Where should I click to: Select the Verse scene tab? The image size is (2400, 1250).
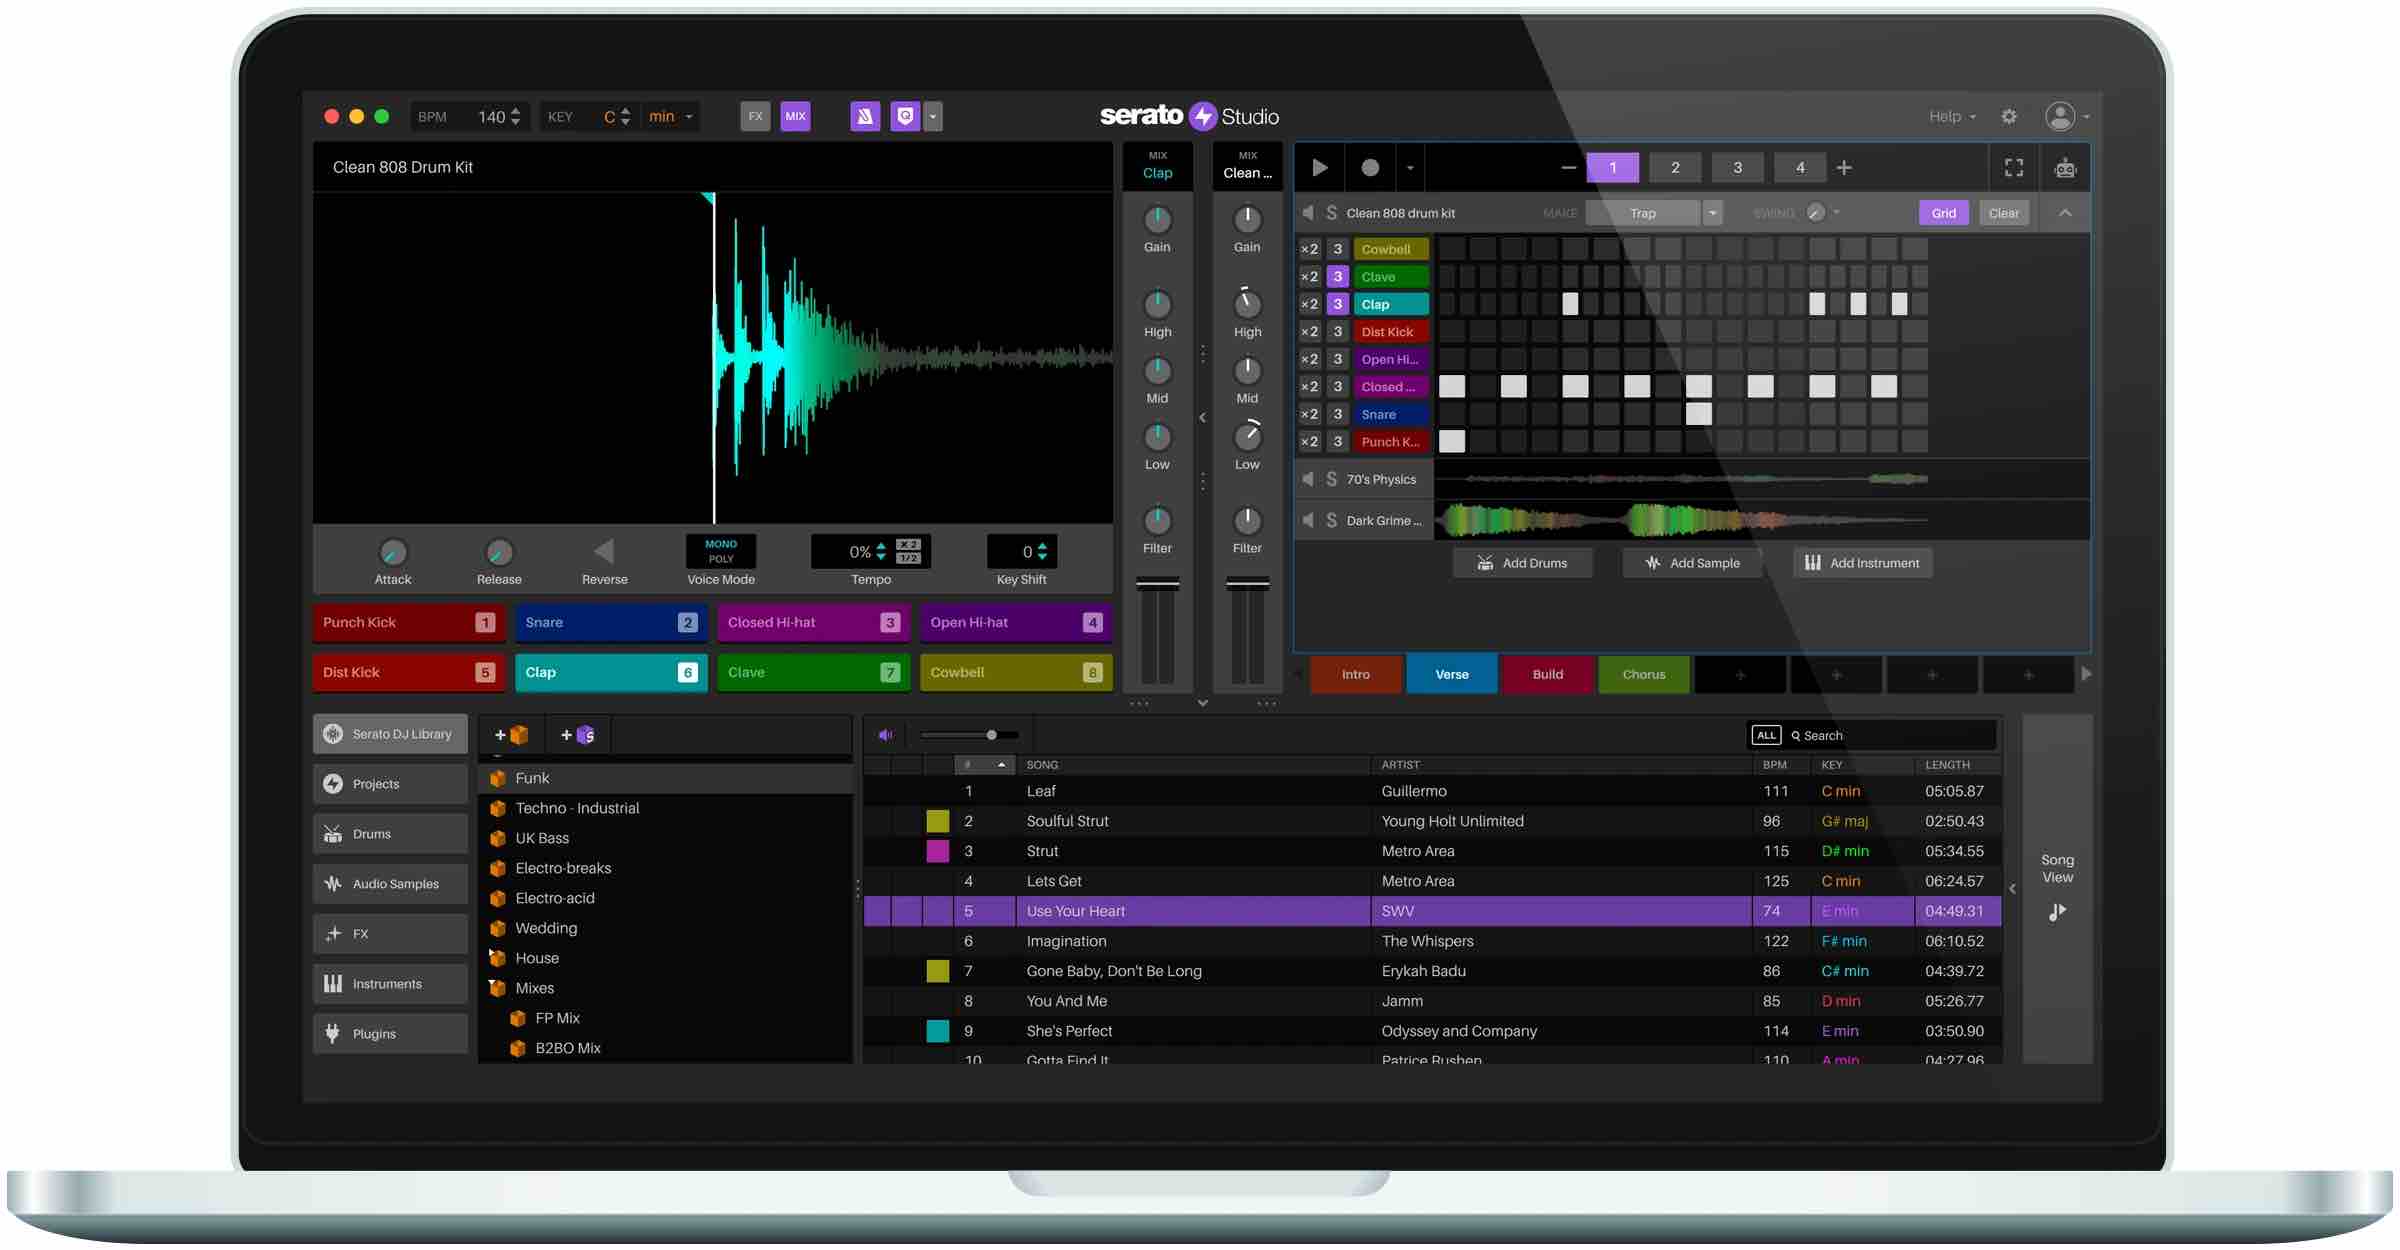pyautogui.click(x=1451, y=674)
